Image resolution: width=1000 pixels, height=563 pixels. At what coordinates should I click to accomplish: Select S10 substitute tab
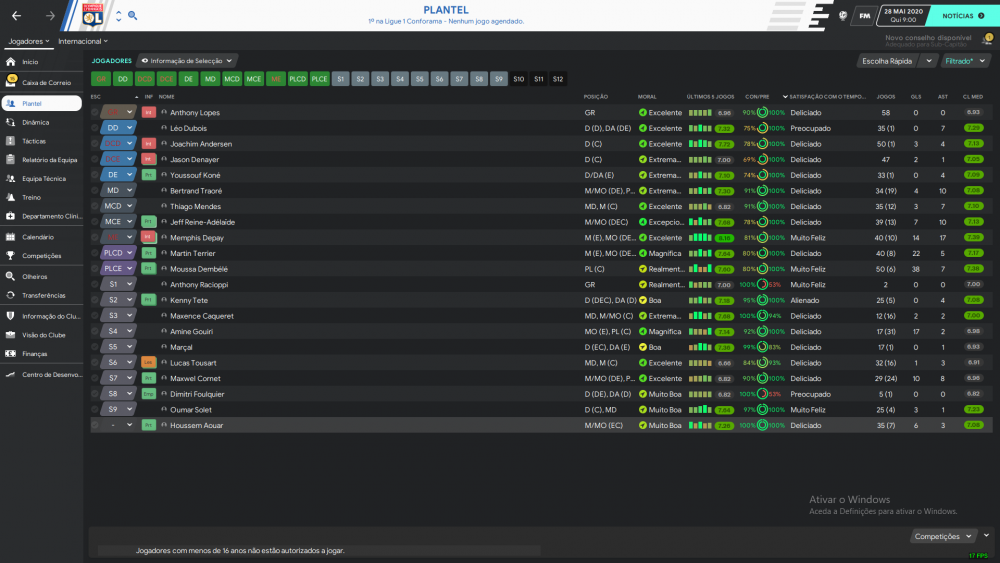(x=518, y=79)
